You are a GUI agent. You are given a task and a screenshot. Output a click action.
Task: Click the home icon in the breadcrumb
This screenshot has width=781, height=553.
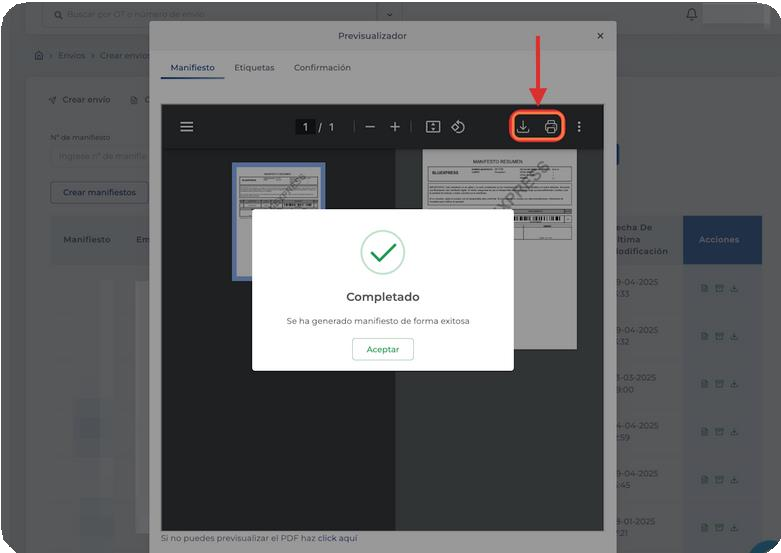[x=39, y=56]
